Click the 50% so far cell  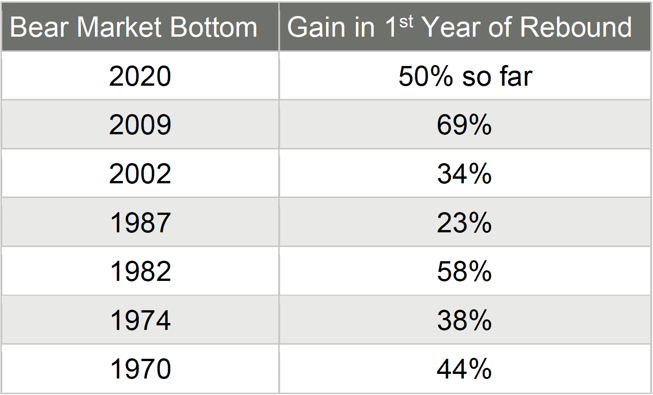coord(465,75)
